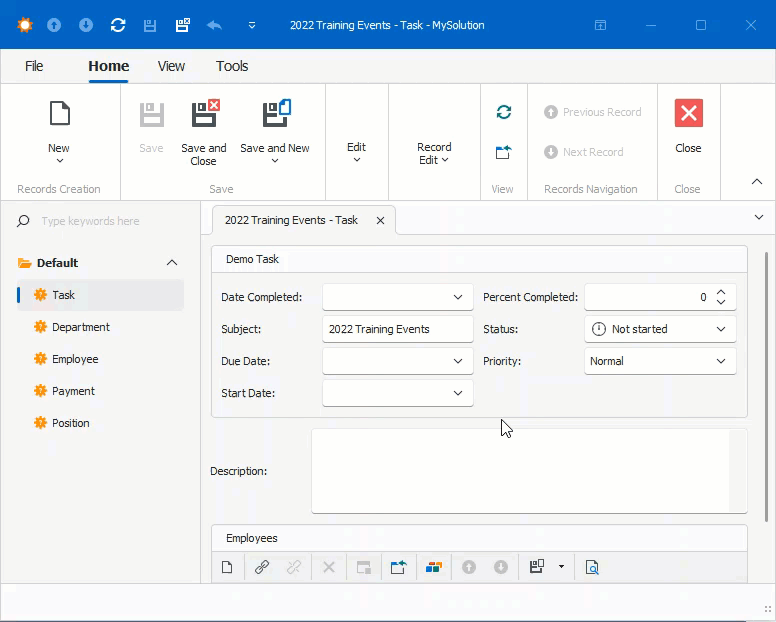
Task: Click the up arrow in Employees toolbar
Action: [x=469, y=567]
